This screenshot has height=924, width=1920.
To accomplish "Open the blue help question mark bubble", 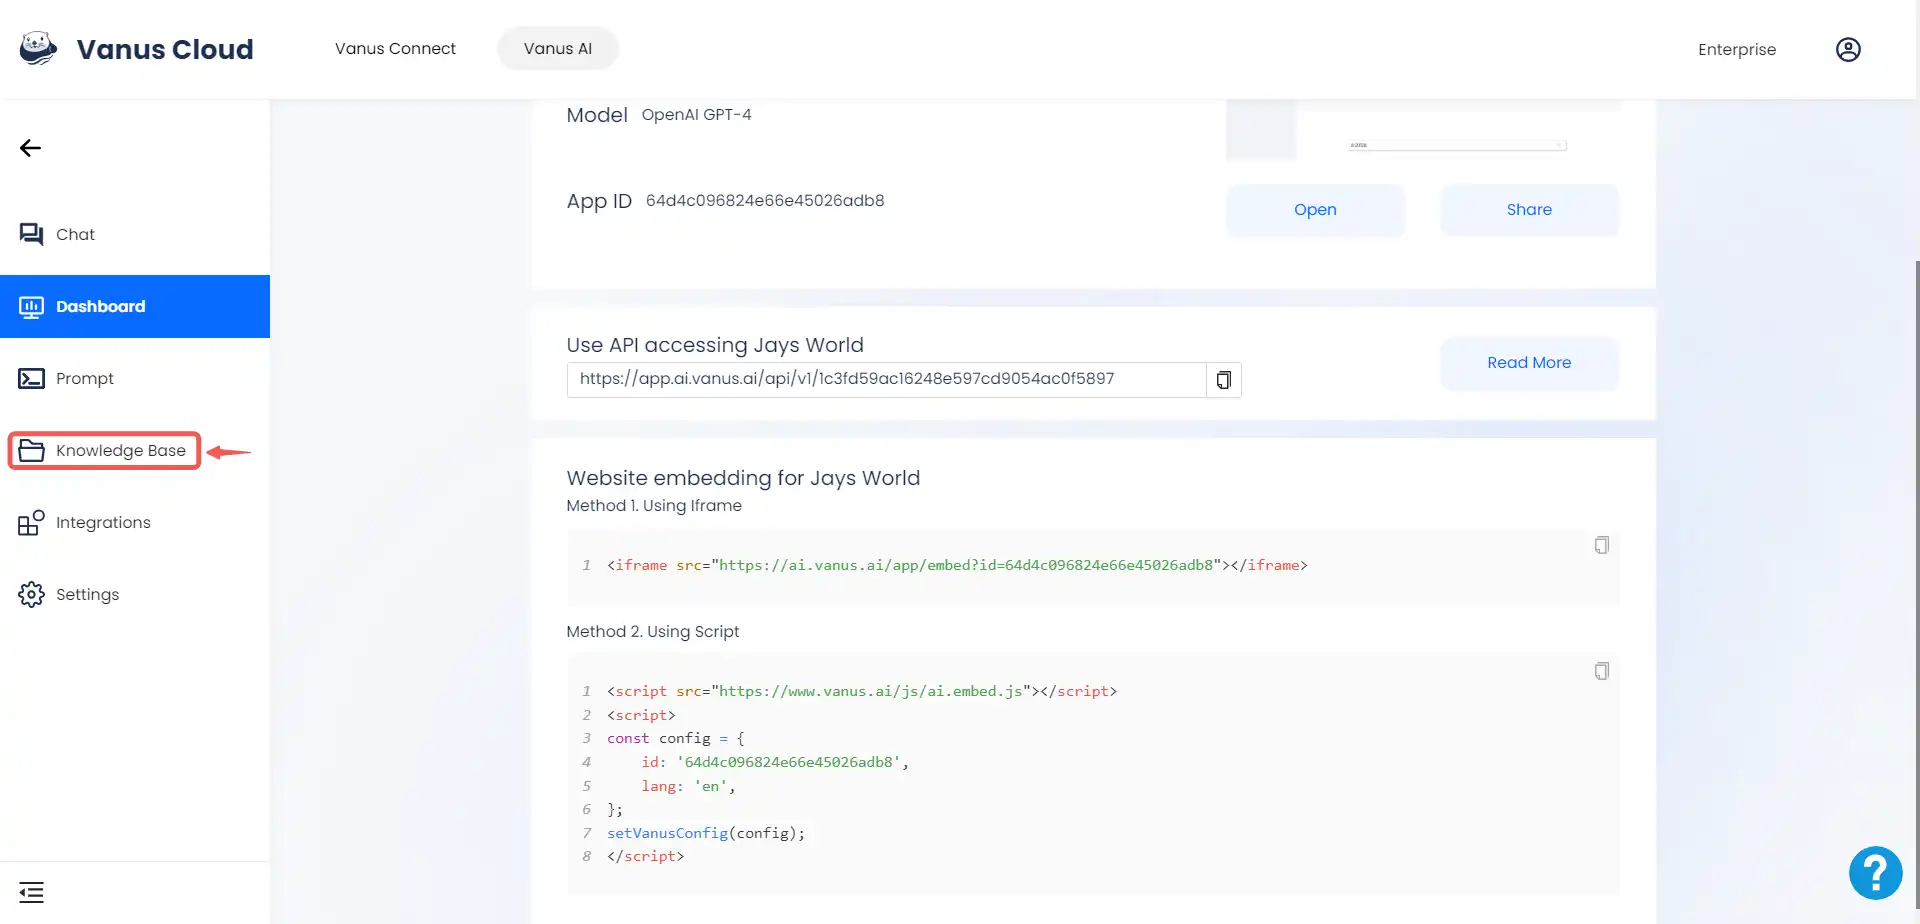I will coord(1875,873).
